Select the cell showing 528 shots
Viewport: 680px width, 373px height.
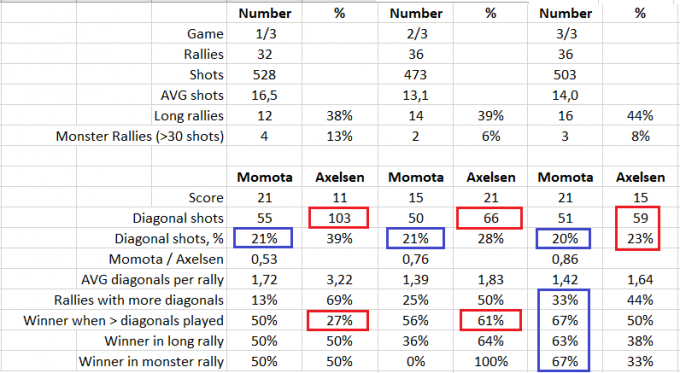pos(265,75)
